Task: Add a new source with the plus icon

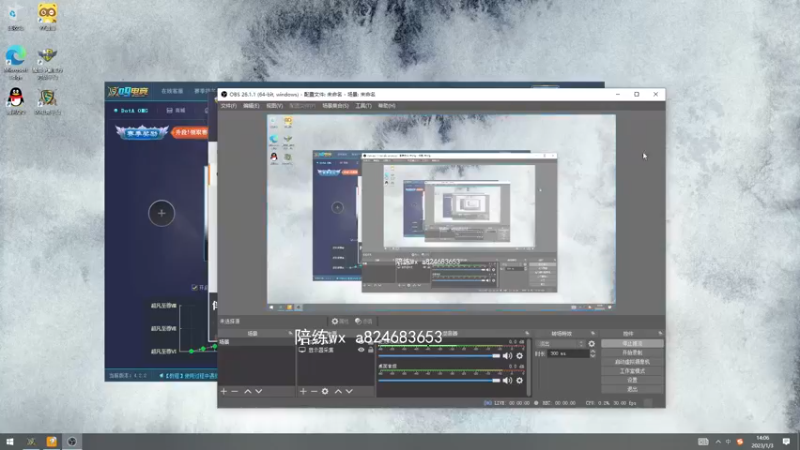Action: 303,391
